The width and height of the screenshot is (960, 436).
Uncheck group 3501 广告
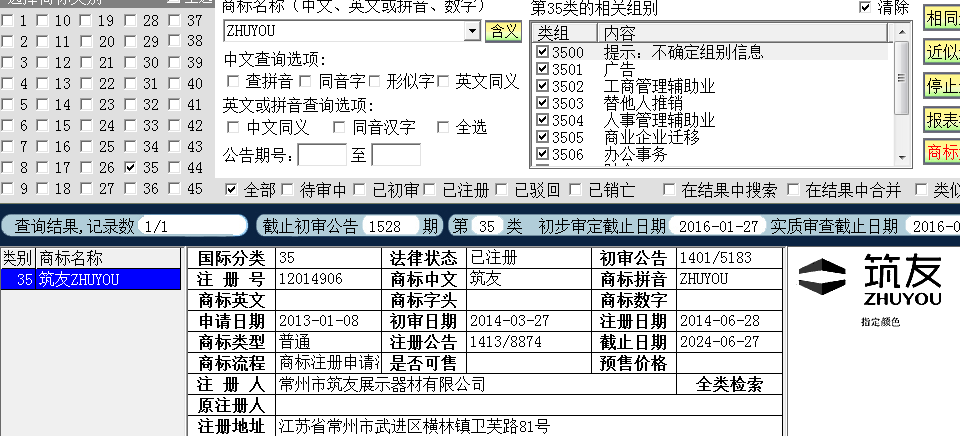tap(542, 69)
